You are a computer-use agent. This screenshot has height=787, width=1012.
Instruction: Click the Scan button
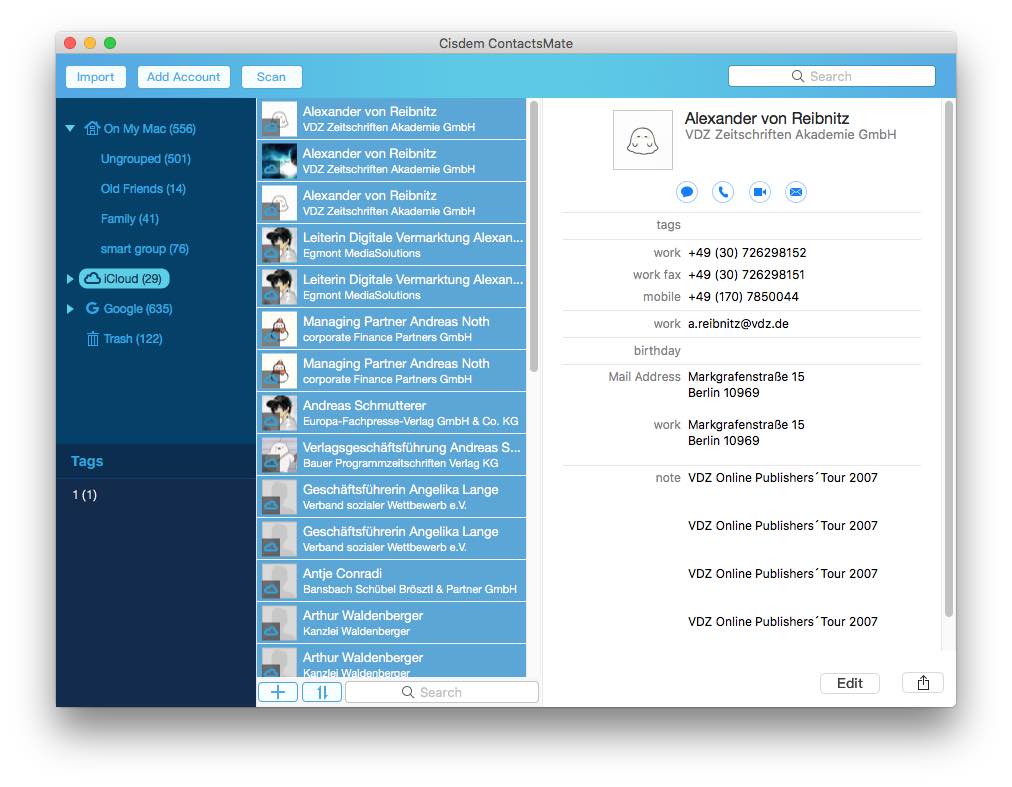(x=271, y=77)
